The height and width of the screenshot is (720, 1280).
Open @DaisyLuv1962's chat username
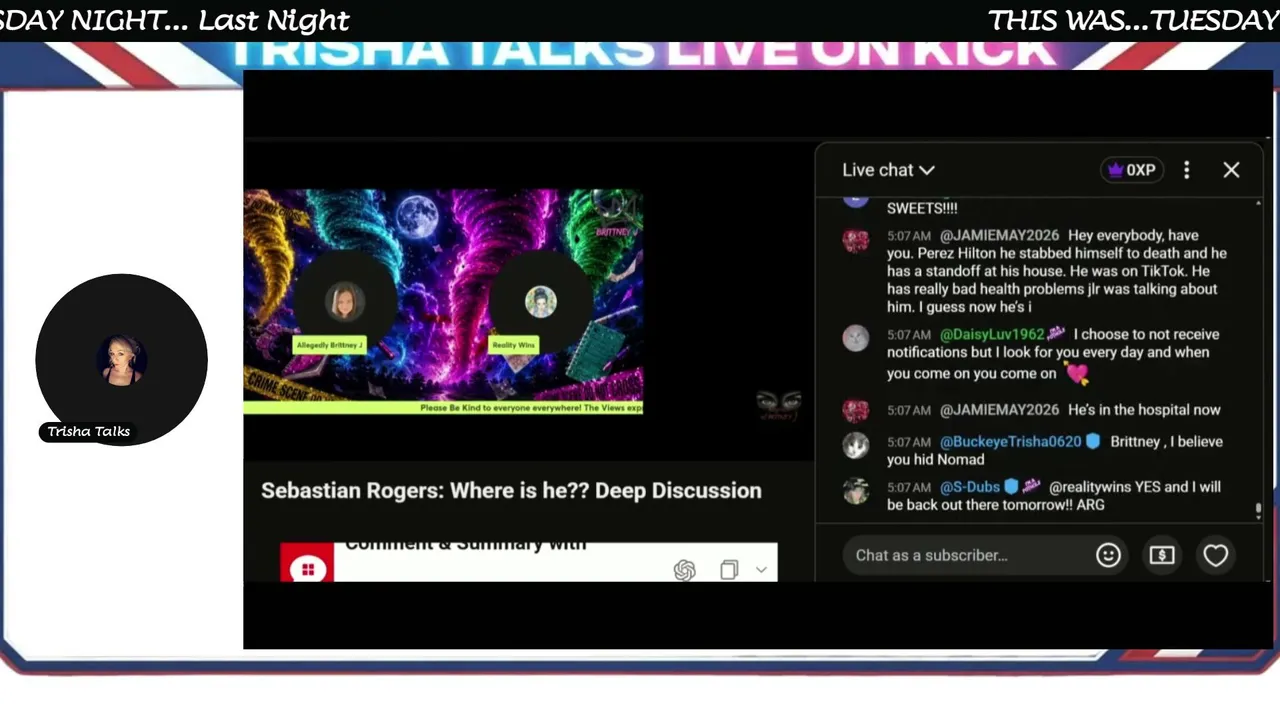pyautogui.click(x=992, y=334)
